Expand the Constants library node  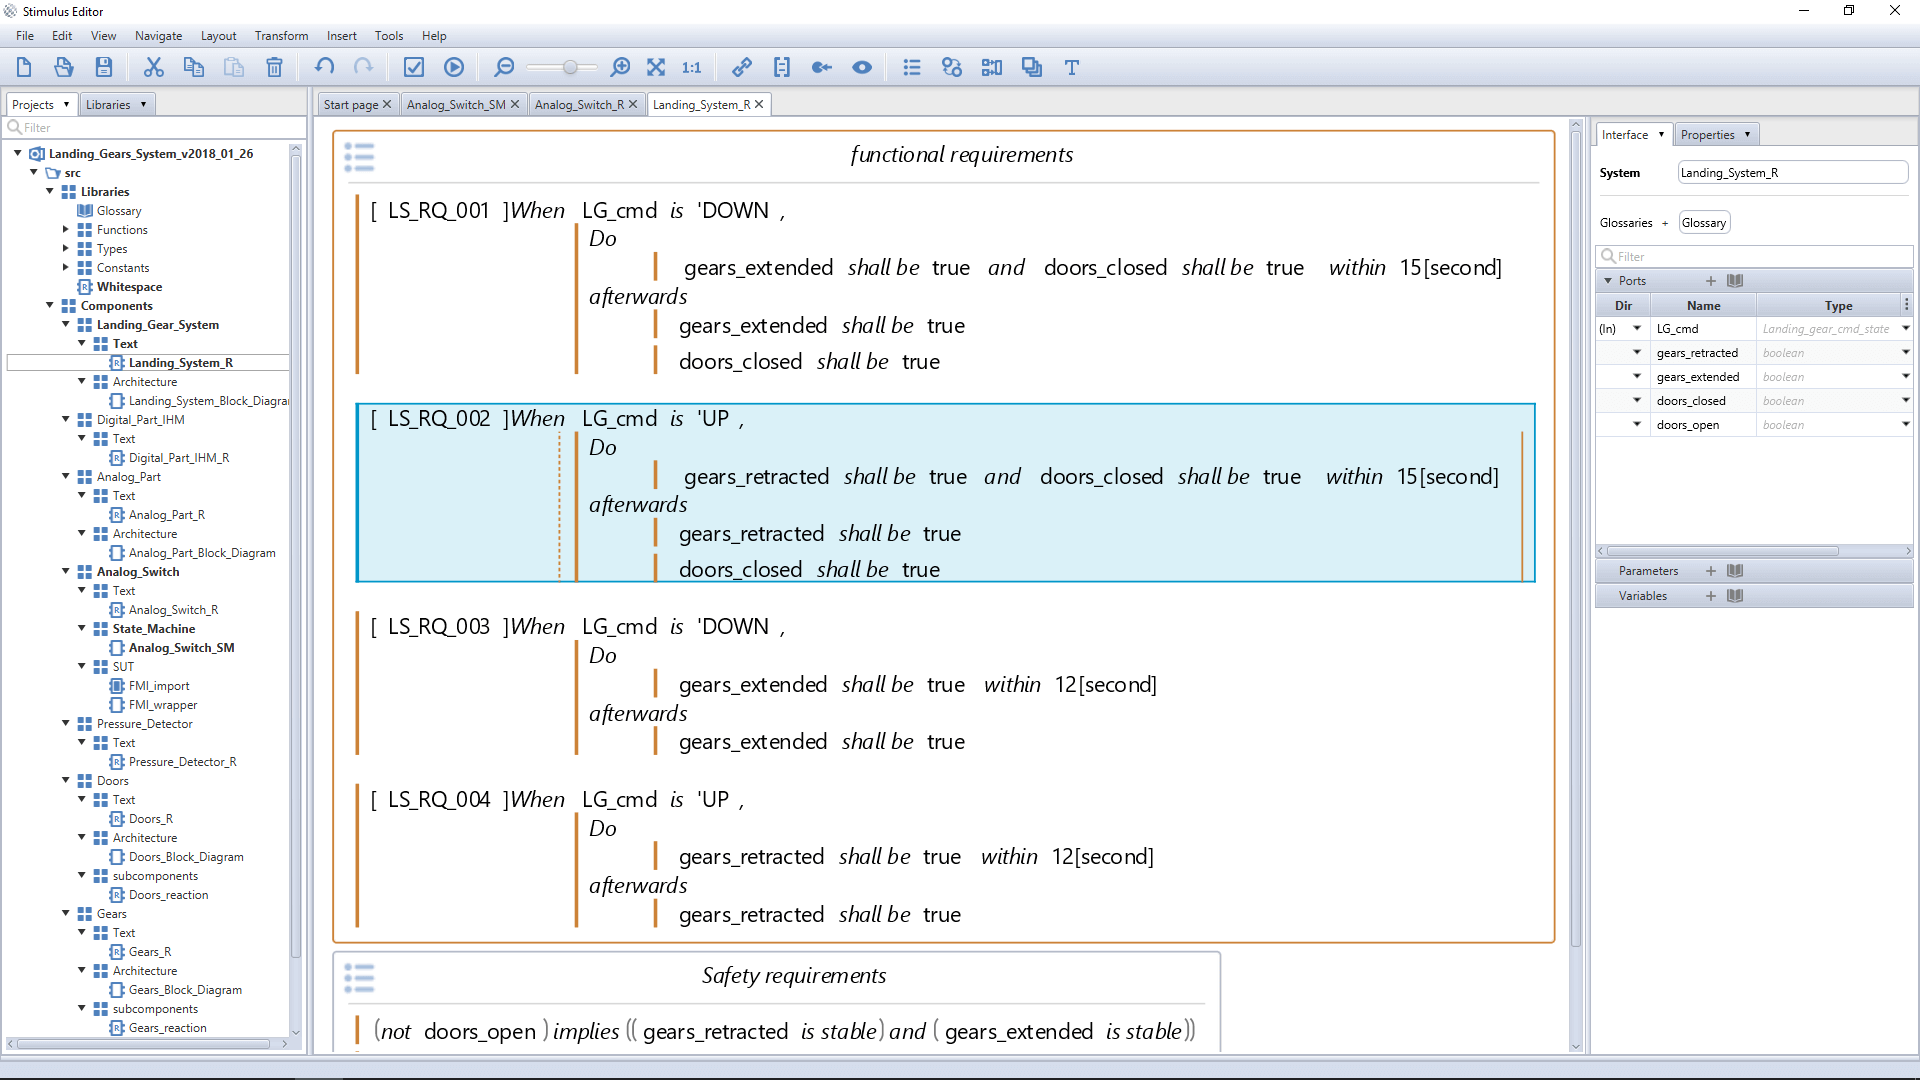(66, 267)
